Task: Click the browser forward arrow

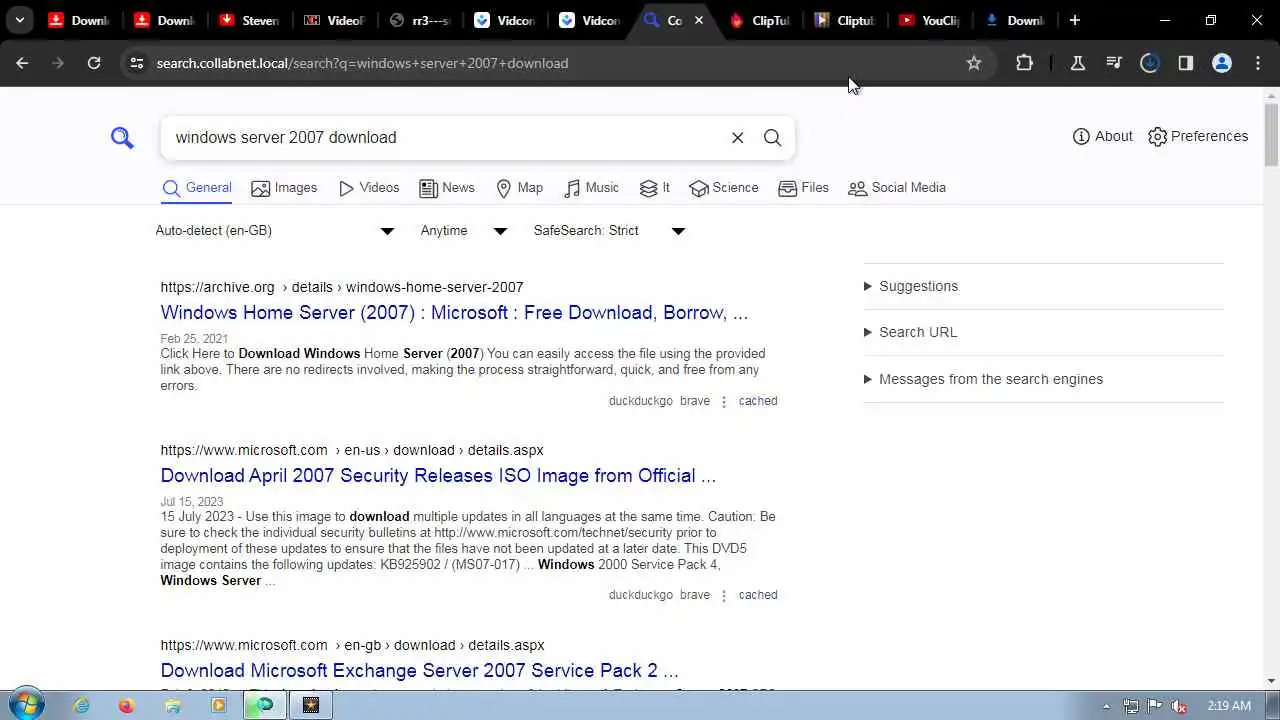Action: (58, 63)
